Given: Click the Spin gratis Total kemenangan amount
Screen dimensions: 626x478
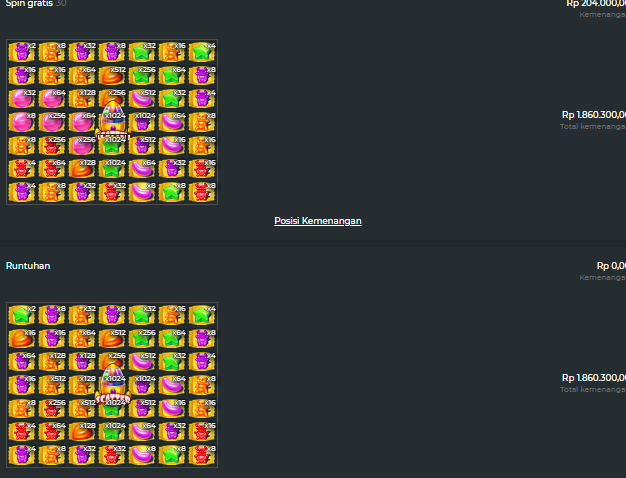Looking at the screenshot, I should point(594,115).
